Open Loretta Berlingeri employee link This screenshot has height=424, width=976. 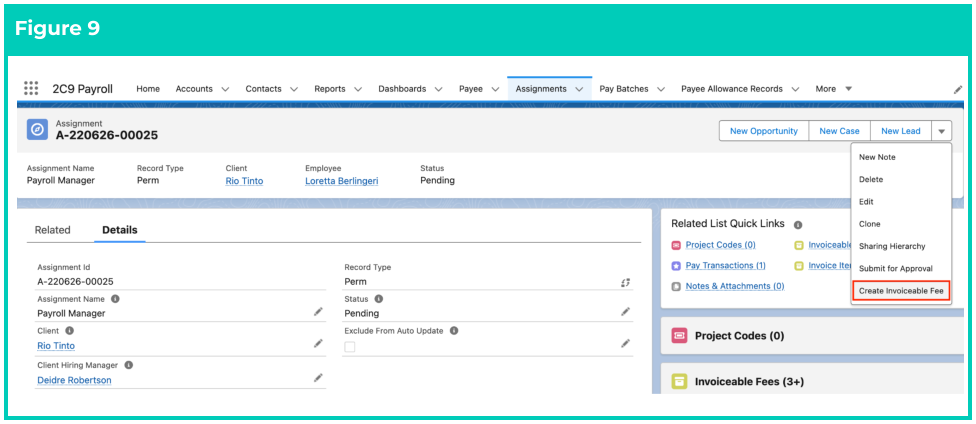[342, 181]
